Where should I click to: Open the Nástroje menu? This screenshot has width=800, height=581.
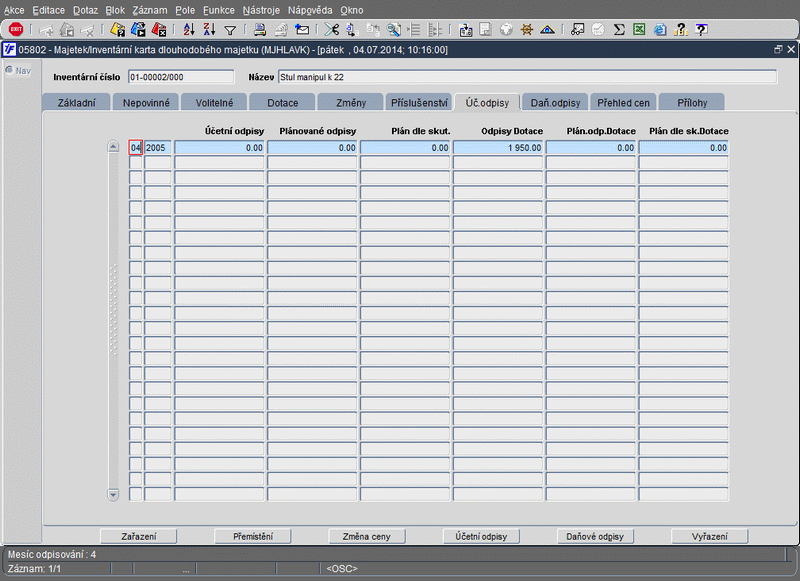pyautogui.click(x=261, y=10)
